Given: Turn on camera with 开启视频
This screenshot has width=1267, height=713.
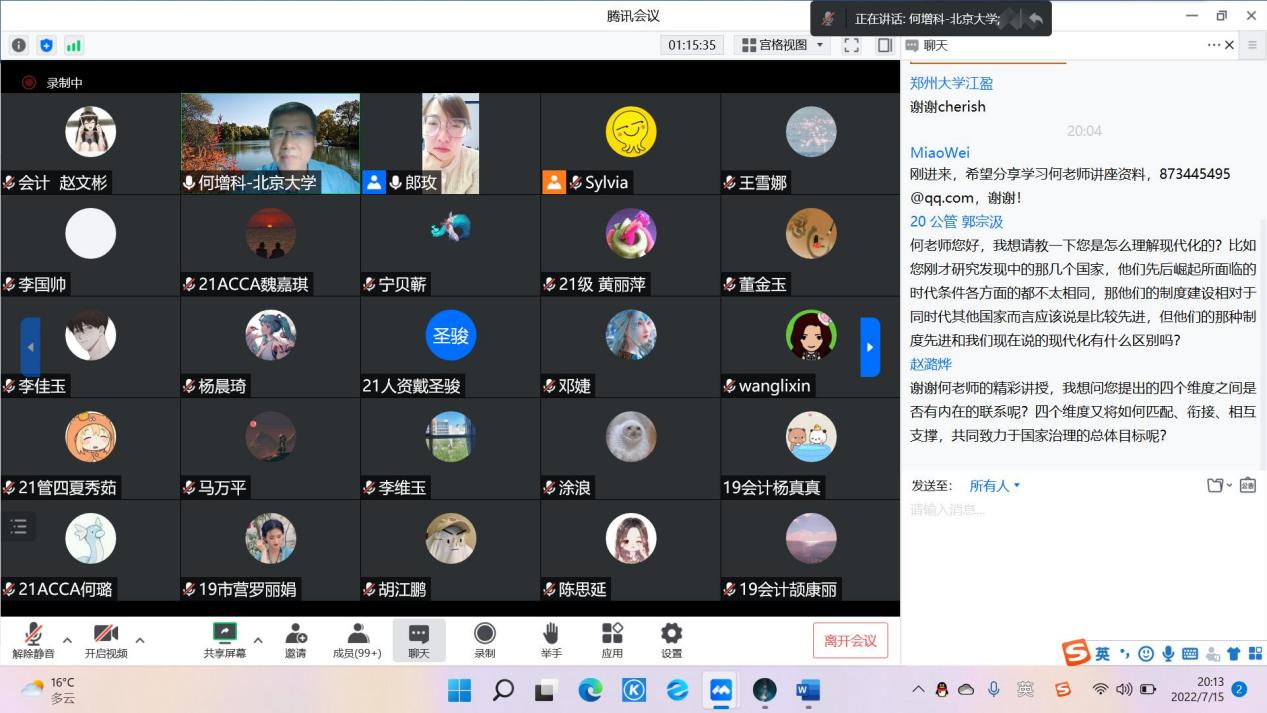Looking at the screenshot, I should pos(106,640).
